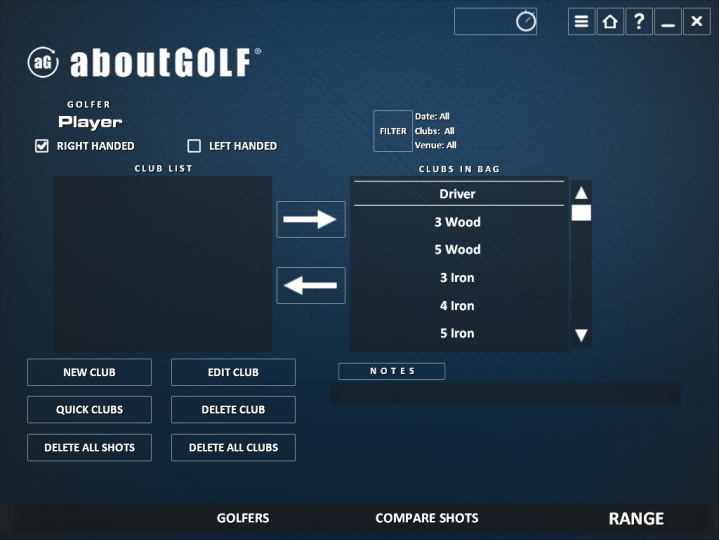Close the aboutGOLF window

(697, 22)
